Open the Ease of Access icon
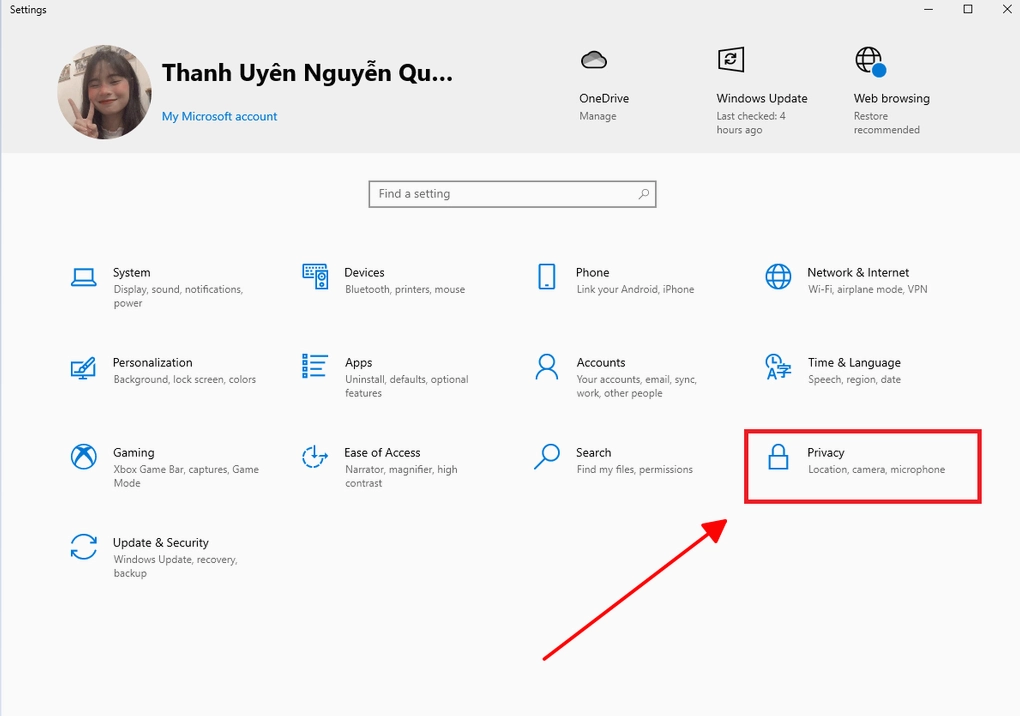The width and height of the screenshot is (1020, 716). [x=315, y=457]
